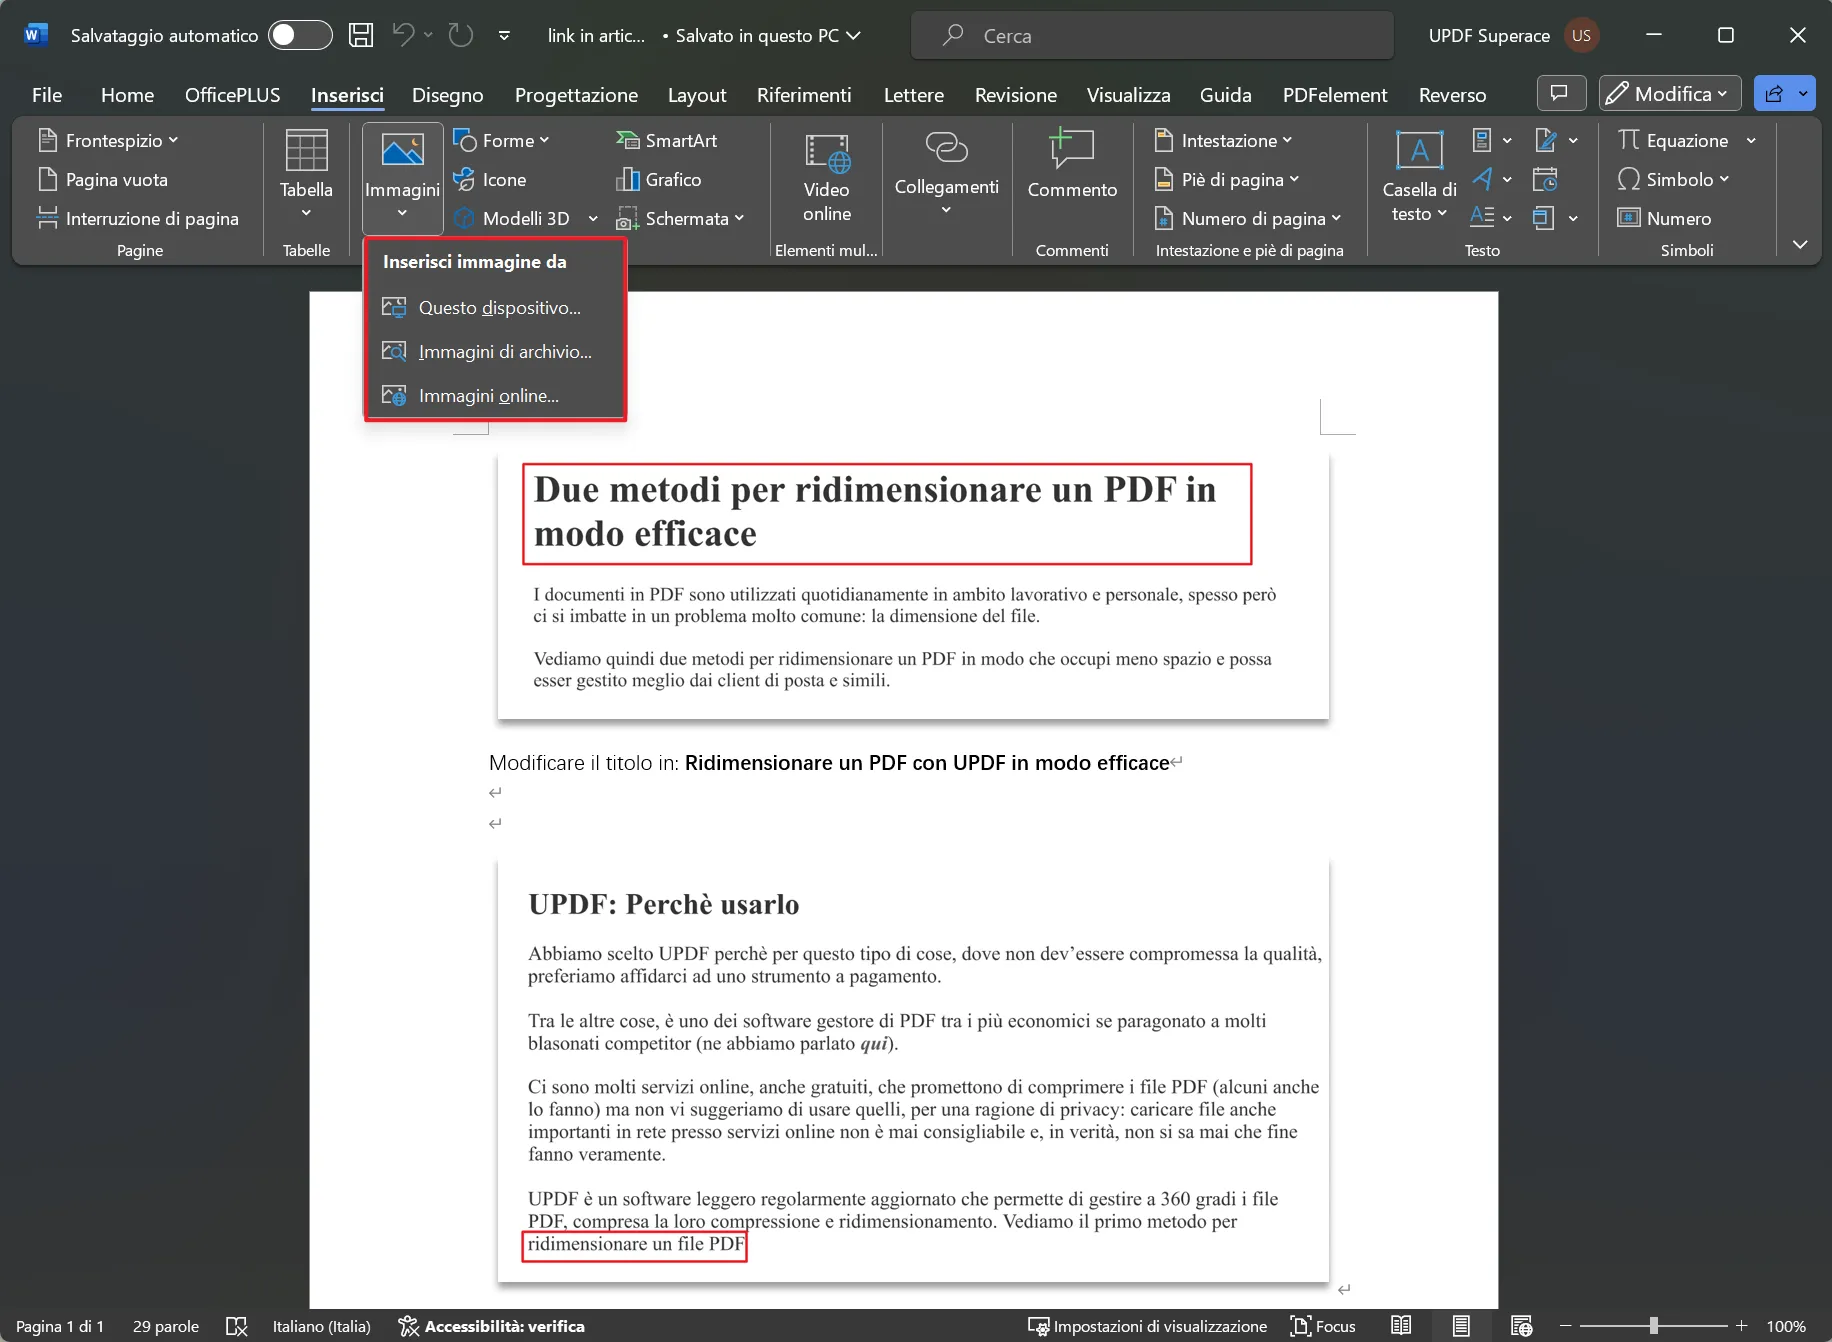Click the Icone button

tap(490, 179)
